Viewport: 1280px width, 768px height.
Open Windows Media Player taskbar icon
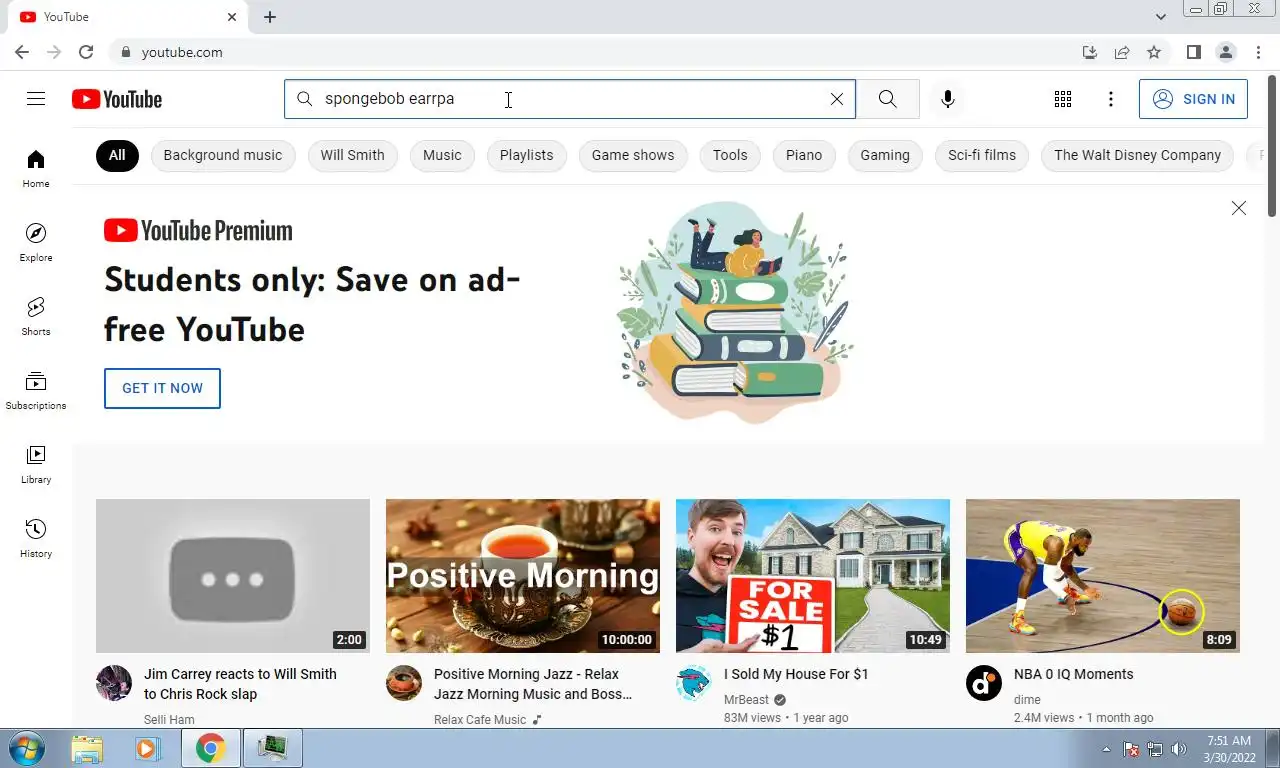tap(148, 748)
